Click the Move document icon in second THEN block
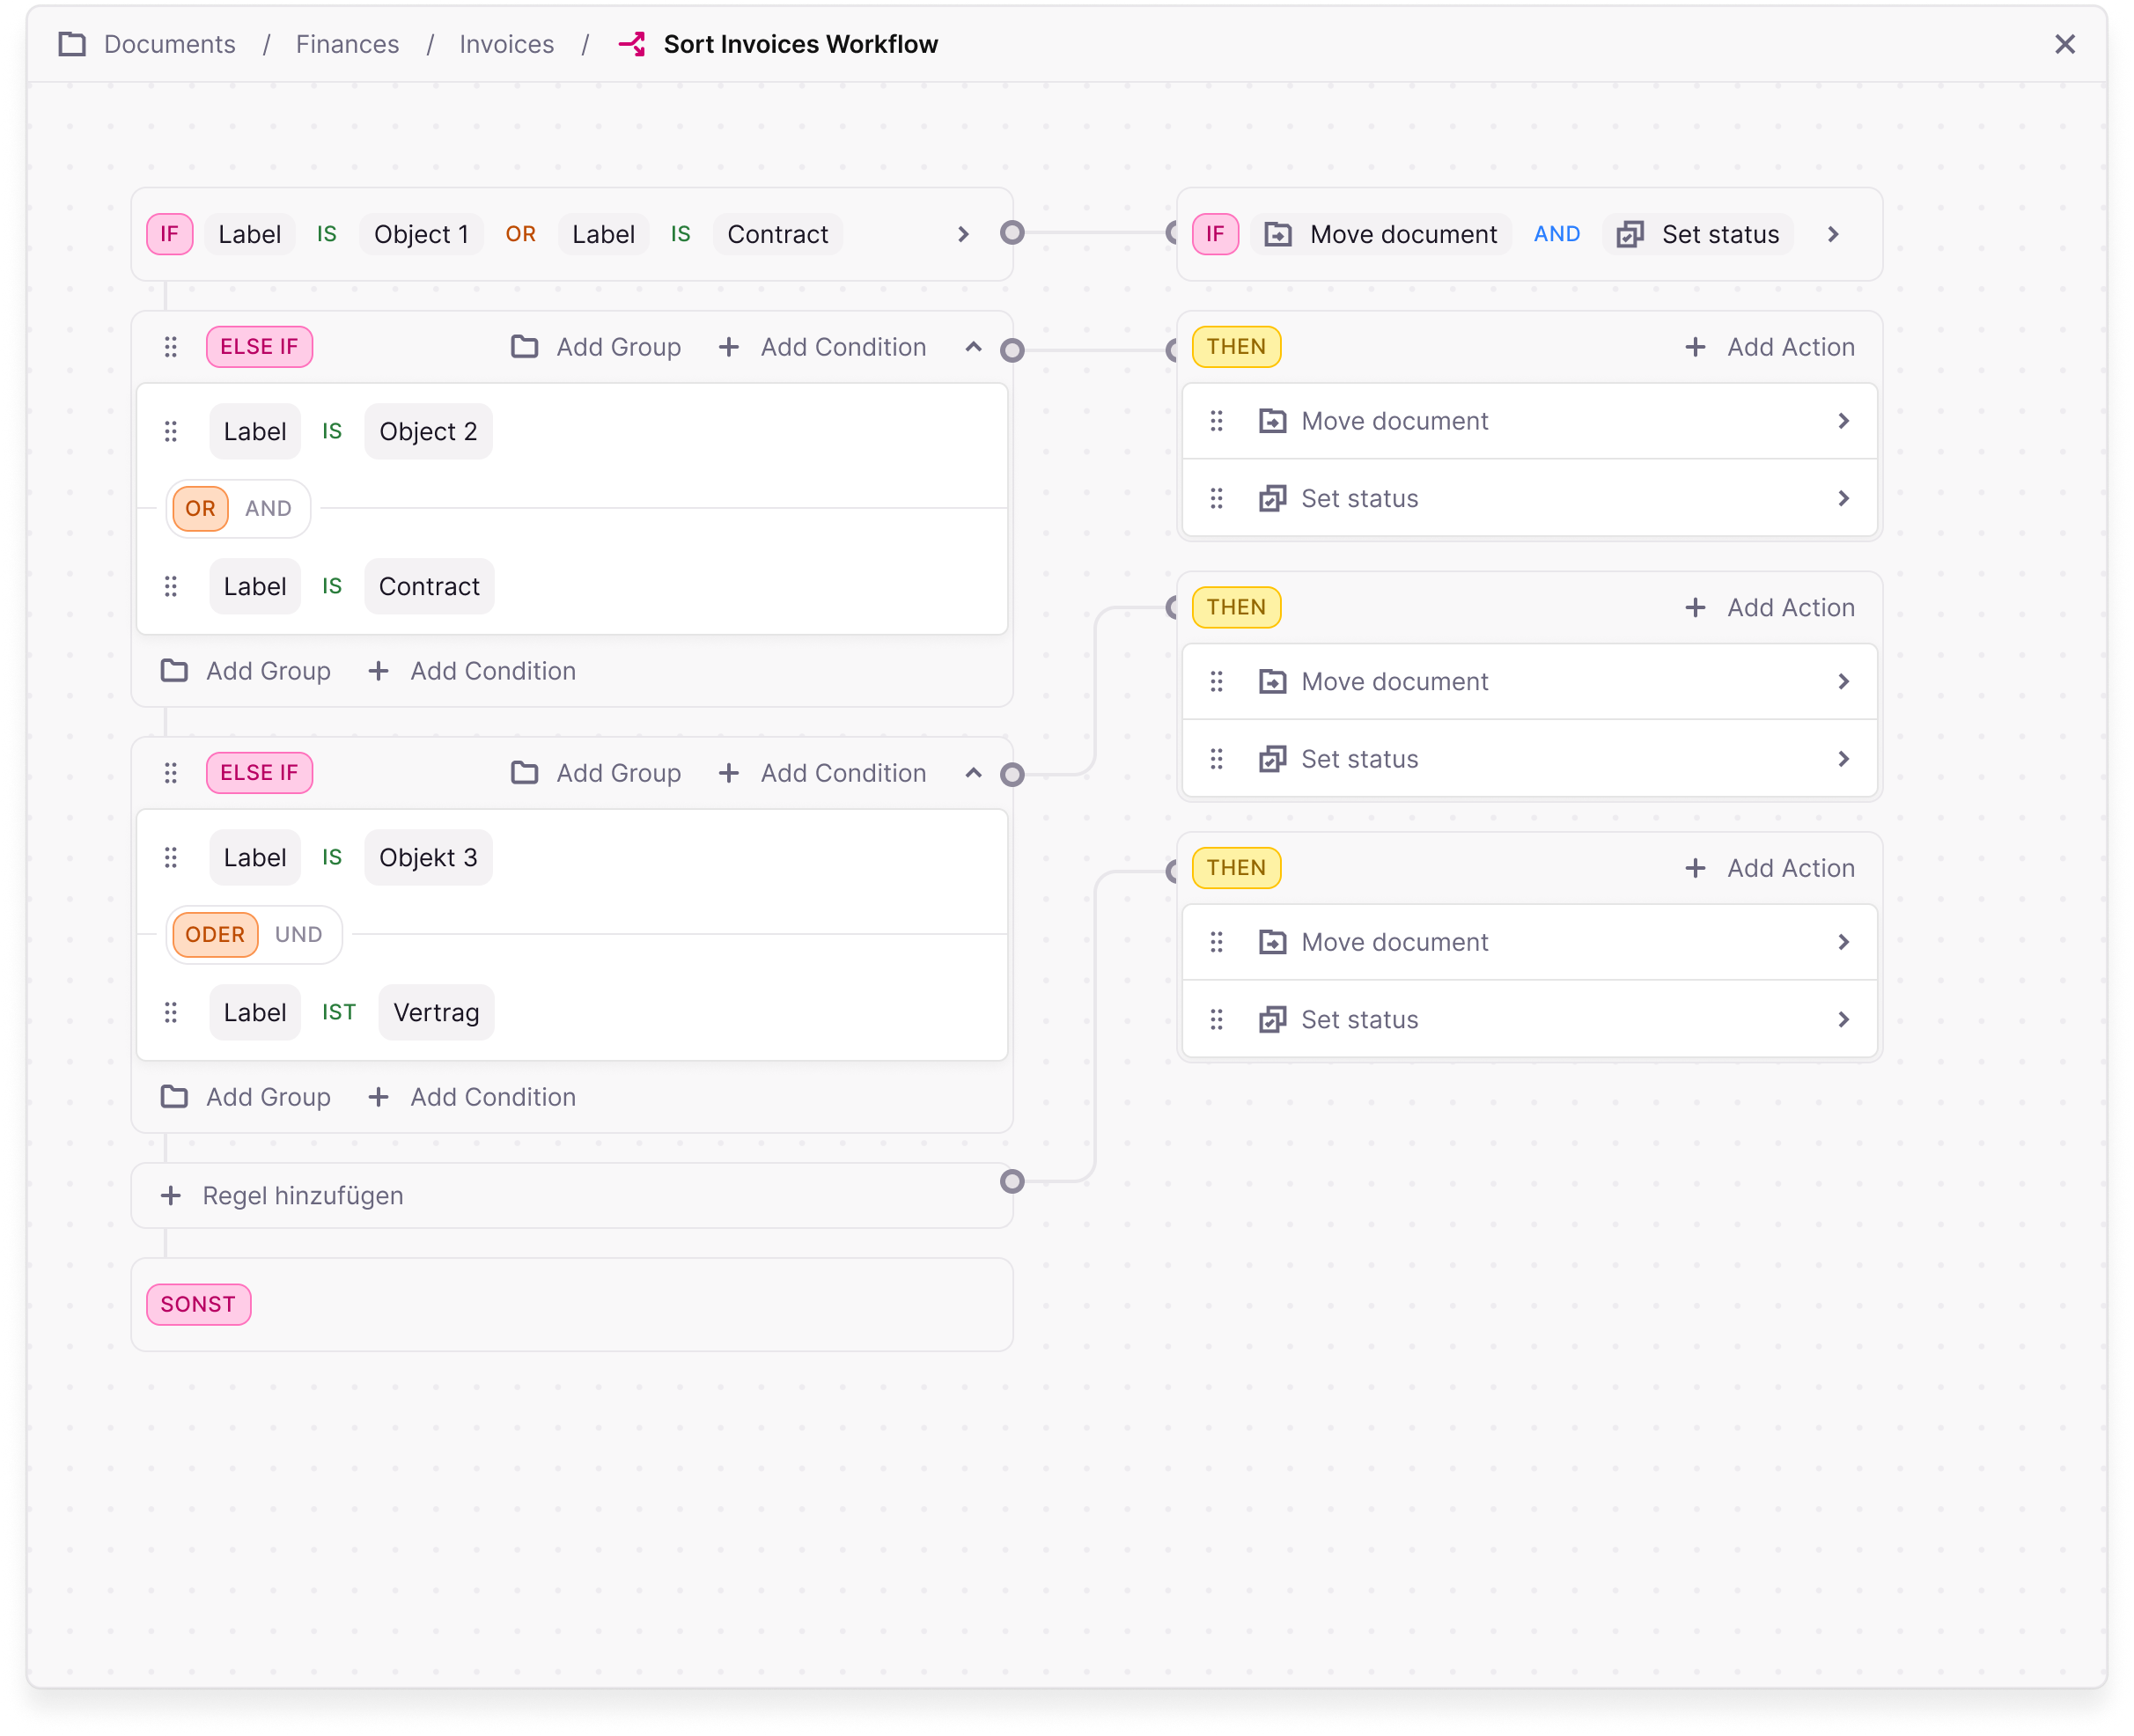The width and height of the screenshot is (2134, 1736). [1272, 681]
